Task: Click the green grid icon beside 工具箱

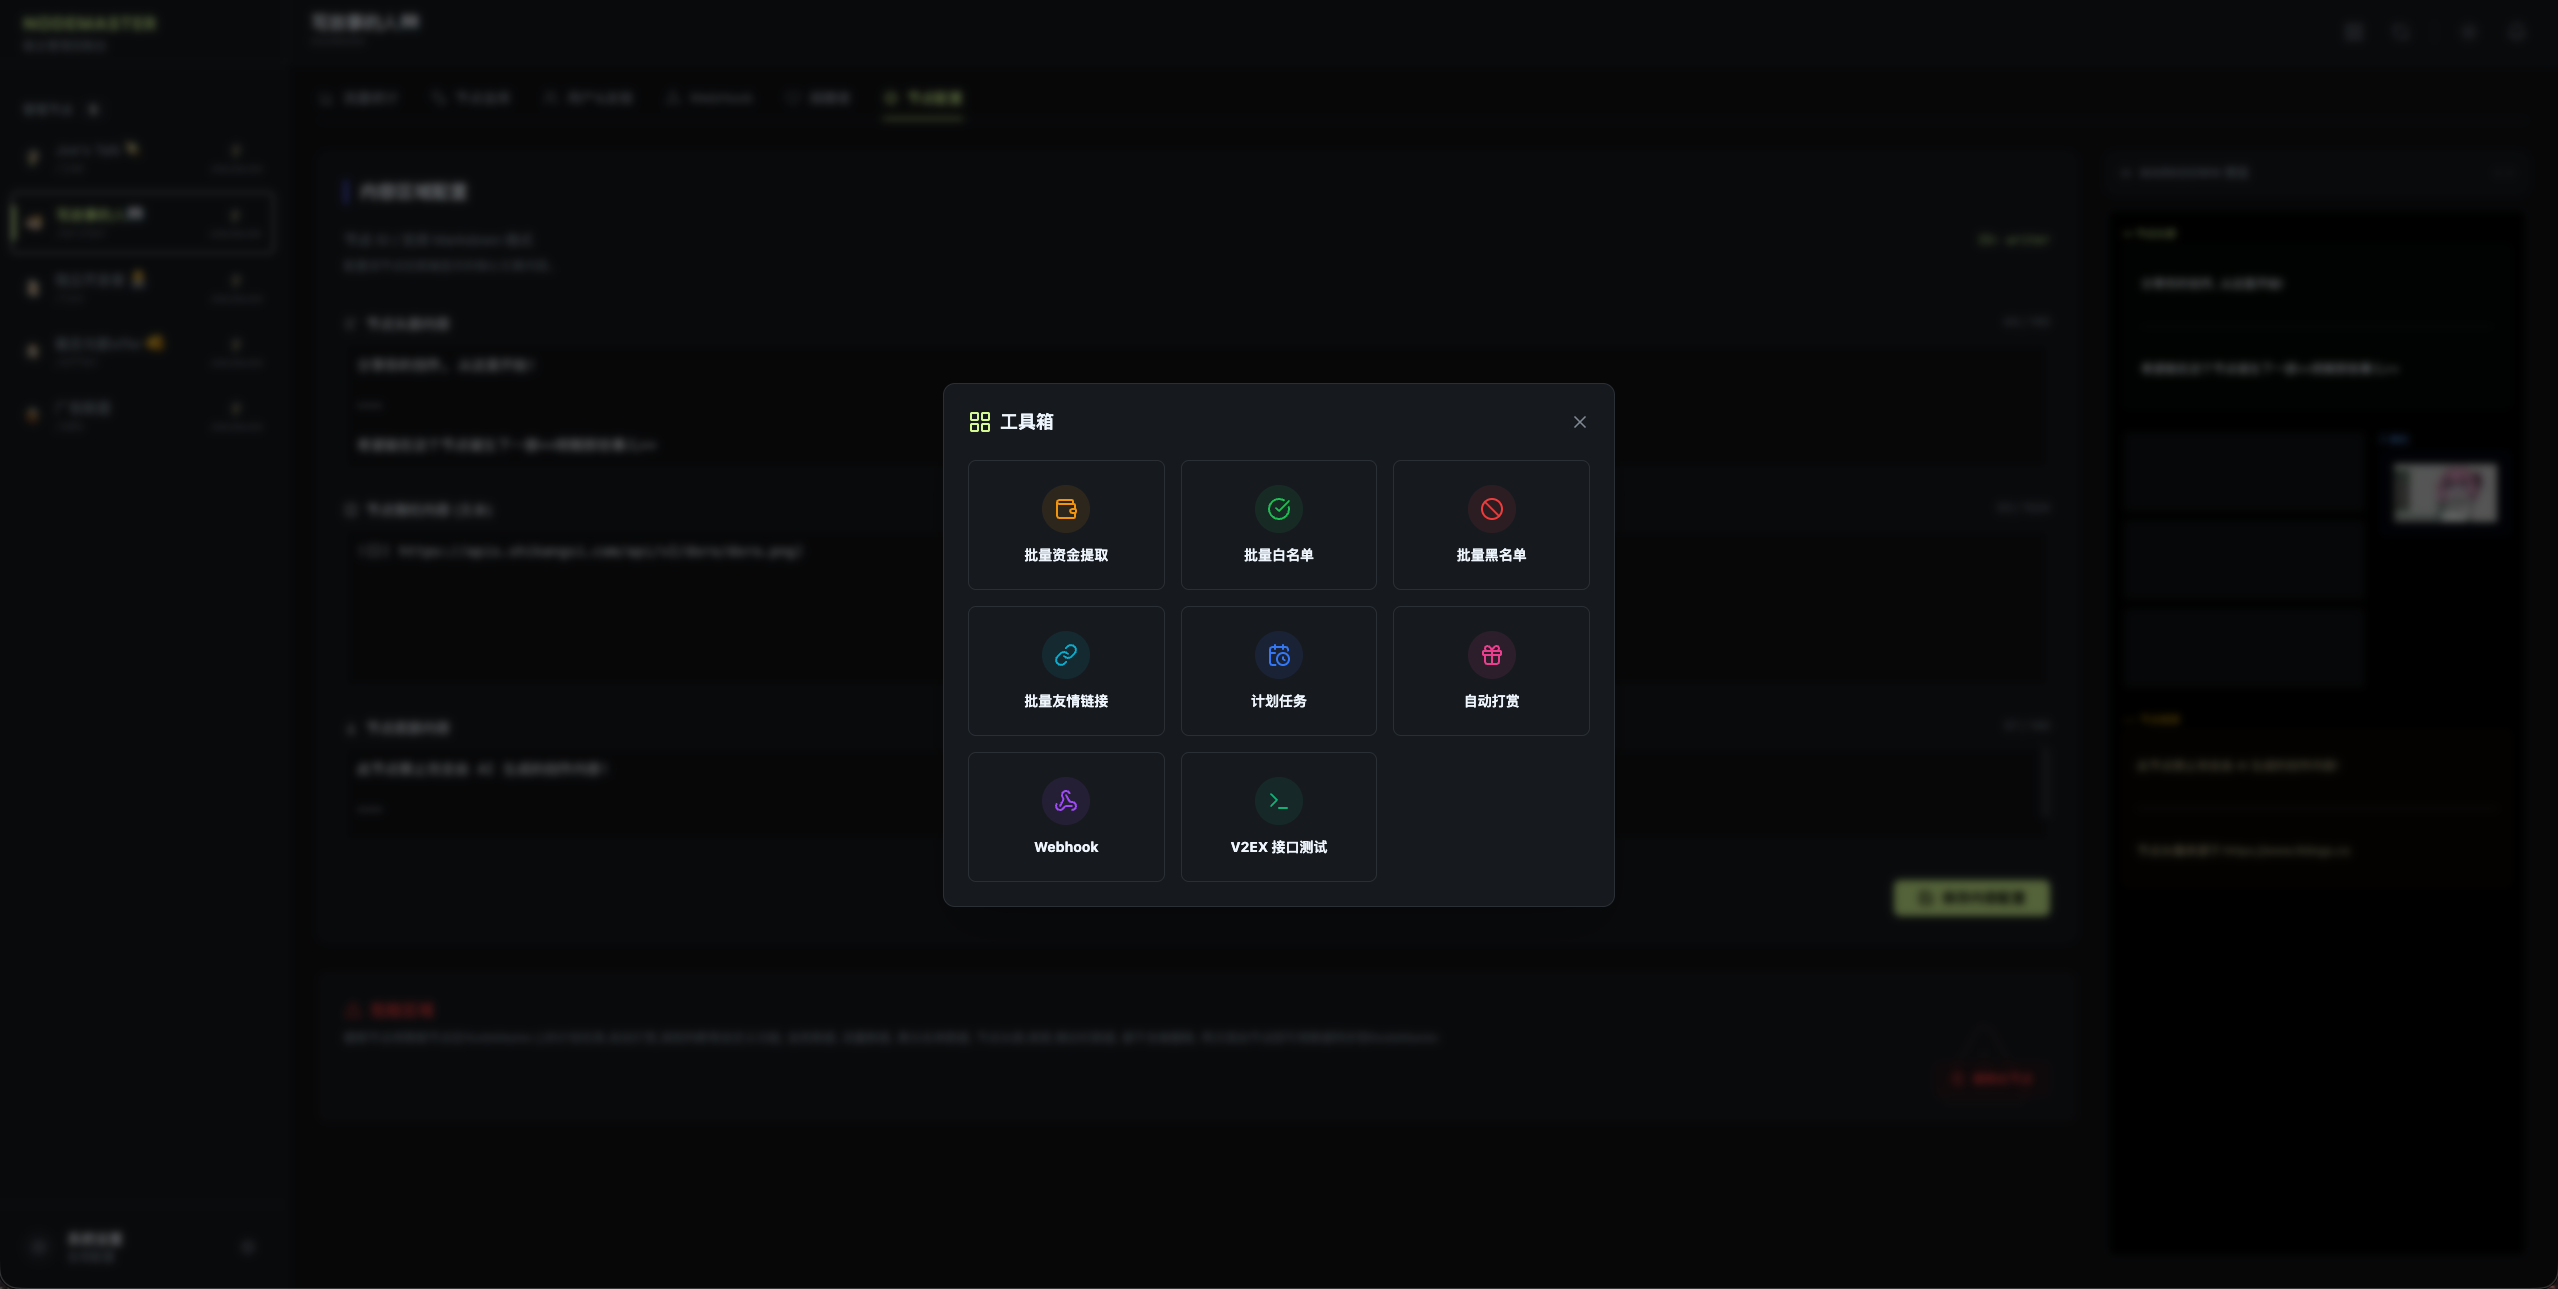Action: (x=979, y=422)
